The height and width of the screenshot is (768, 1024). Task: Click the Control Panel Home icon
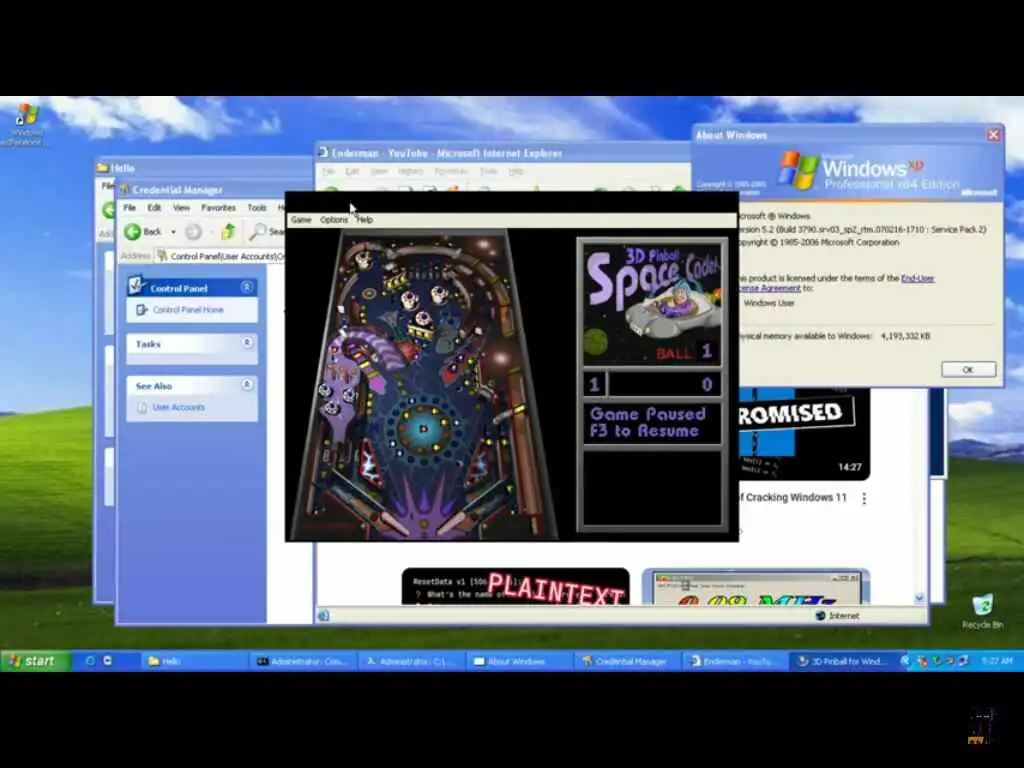click(x=142, y=310)
